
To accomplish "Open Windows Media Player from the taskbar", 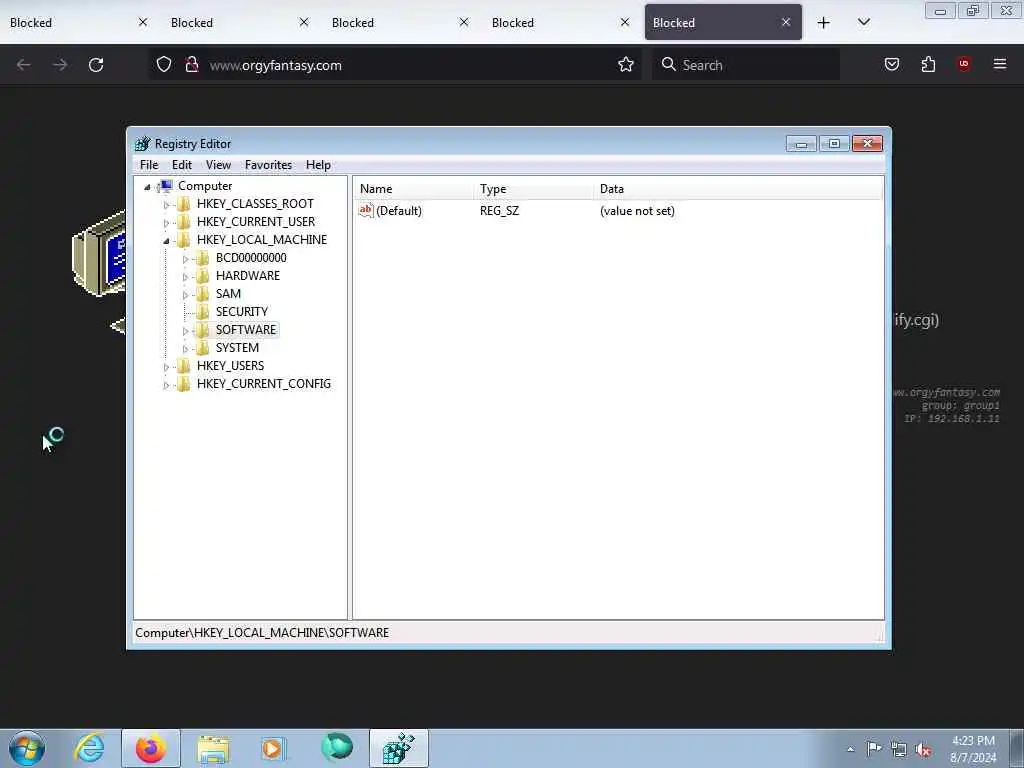I will click(273, 748).
